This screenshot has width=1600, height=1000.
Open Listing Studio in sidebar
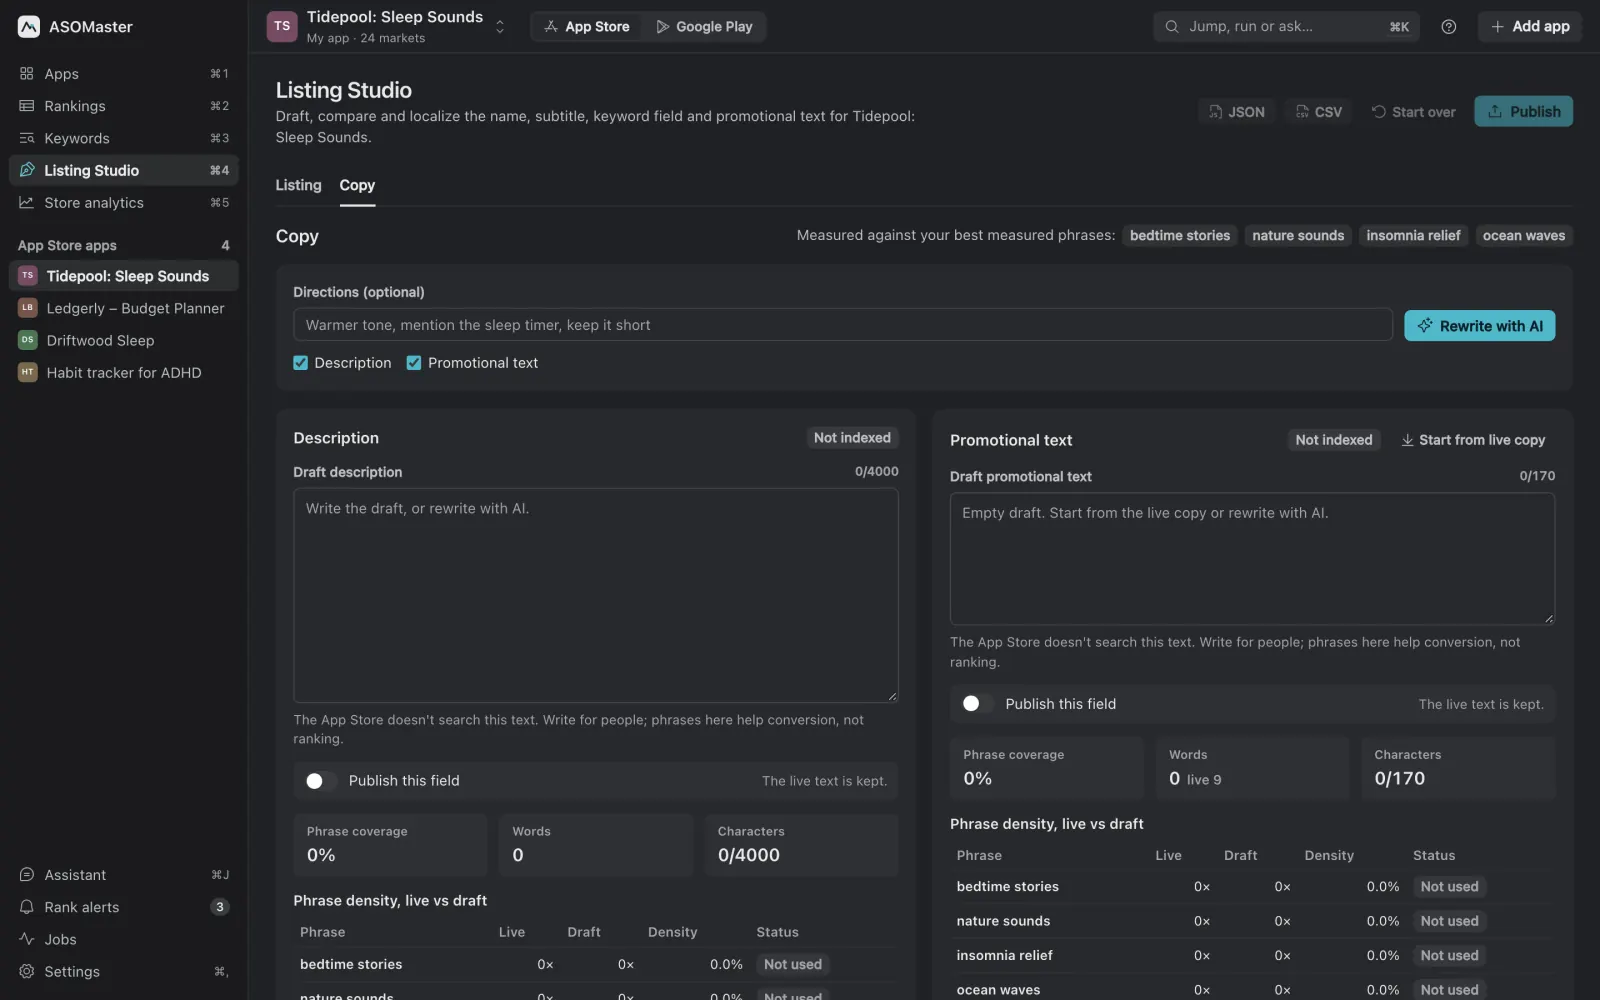124,170
